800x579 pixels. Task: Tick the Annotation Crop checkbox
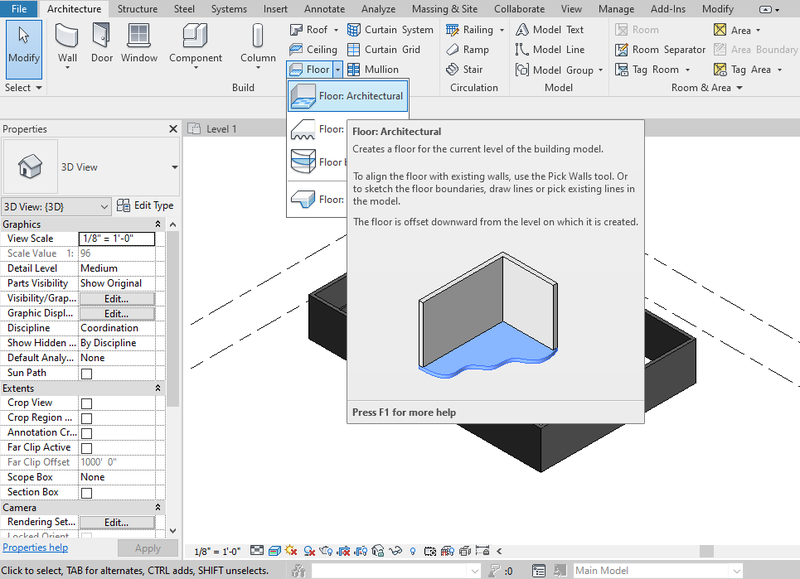tap(87, 433)
